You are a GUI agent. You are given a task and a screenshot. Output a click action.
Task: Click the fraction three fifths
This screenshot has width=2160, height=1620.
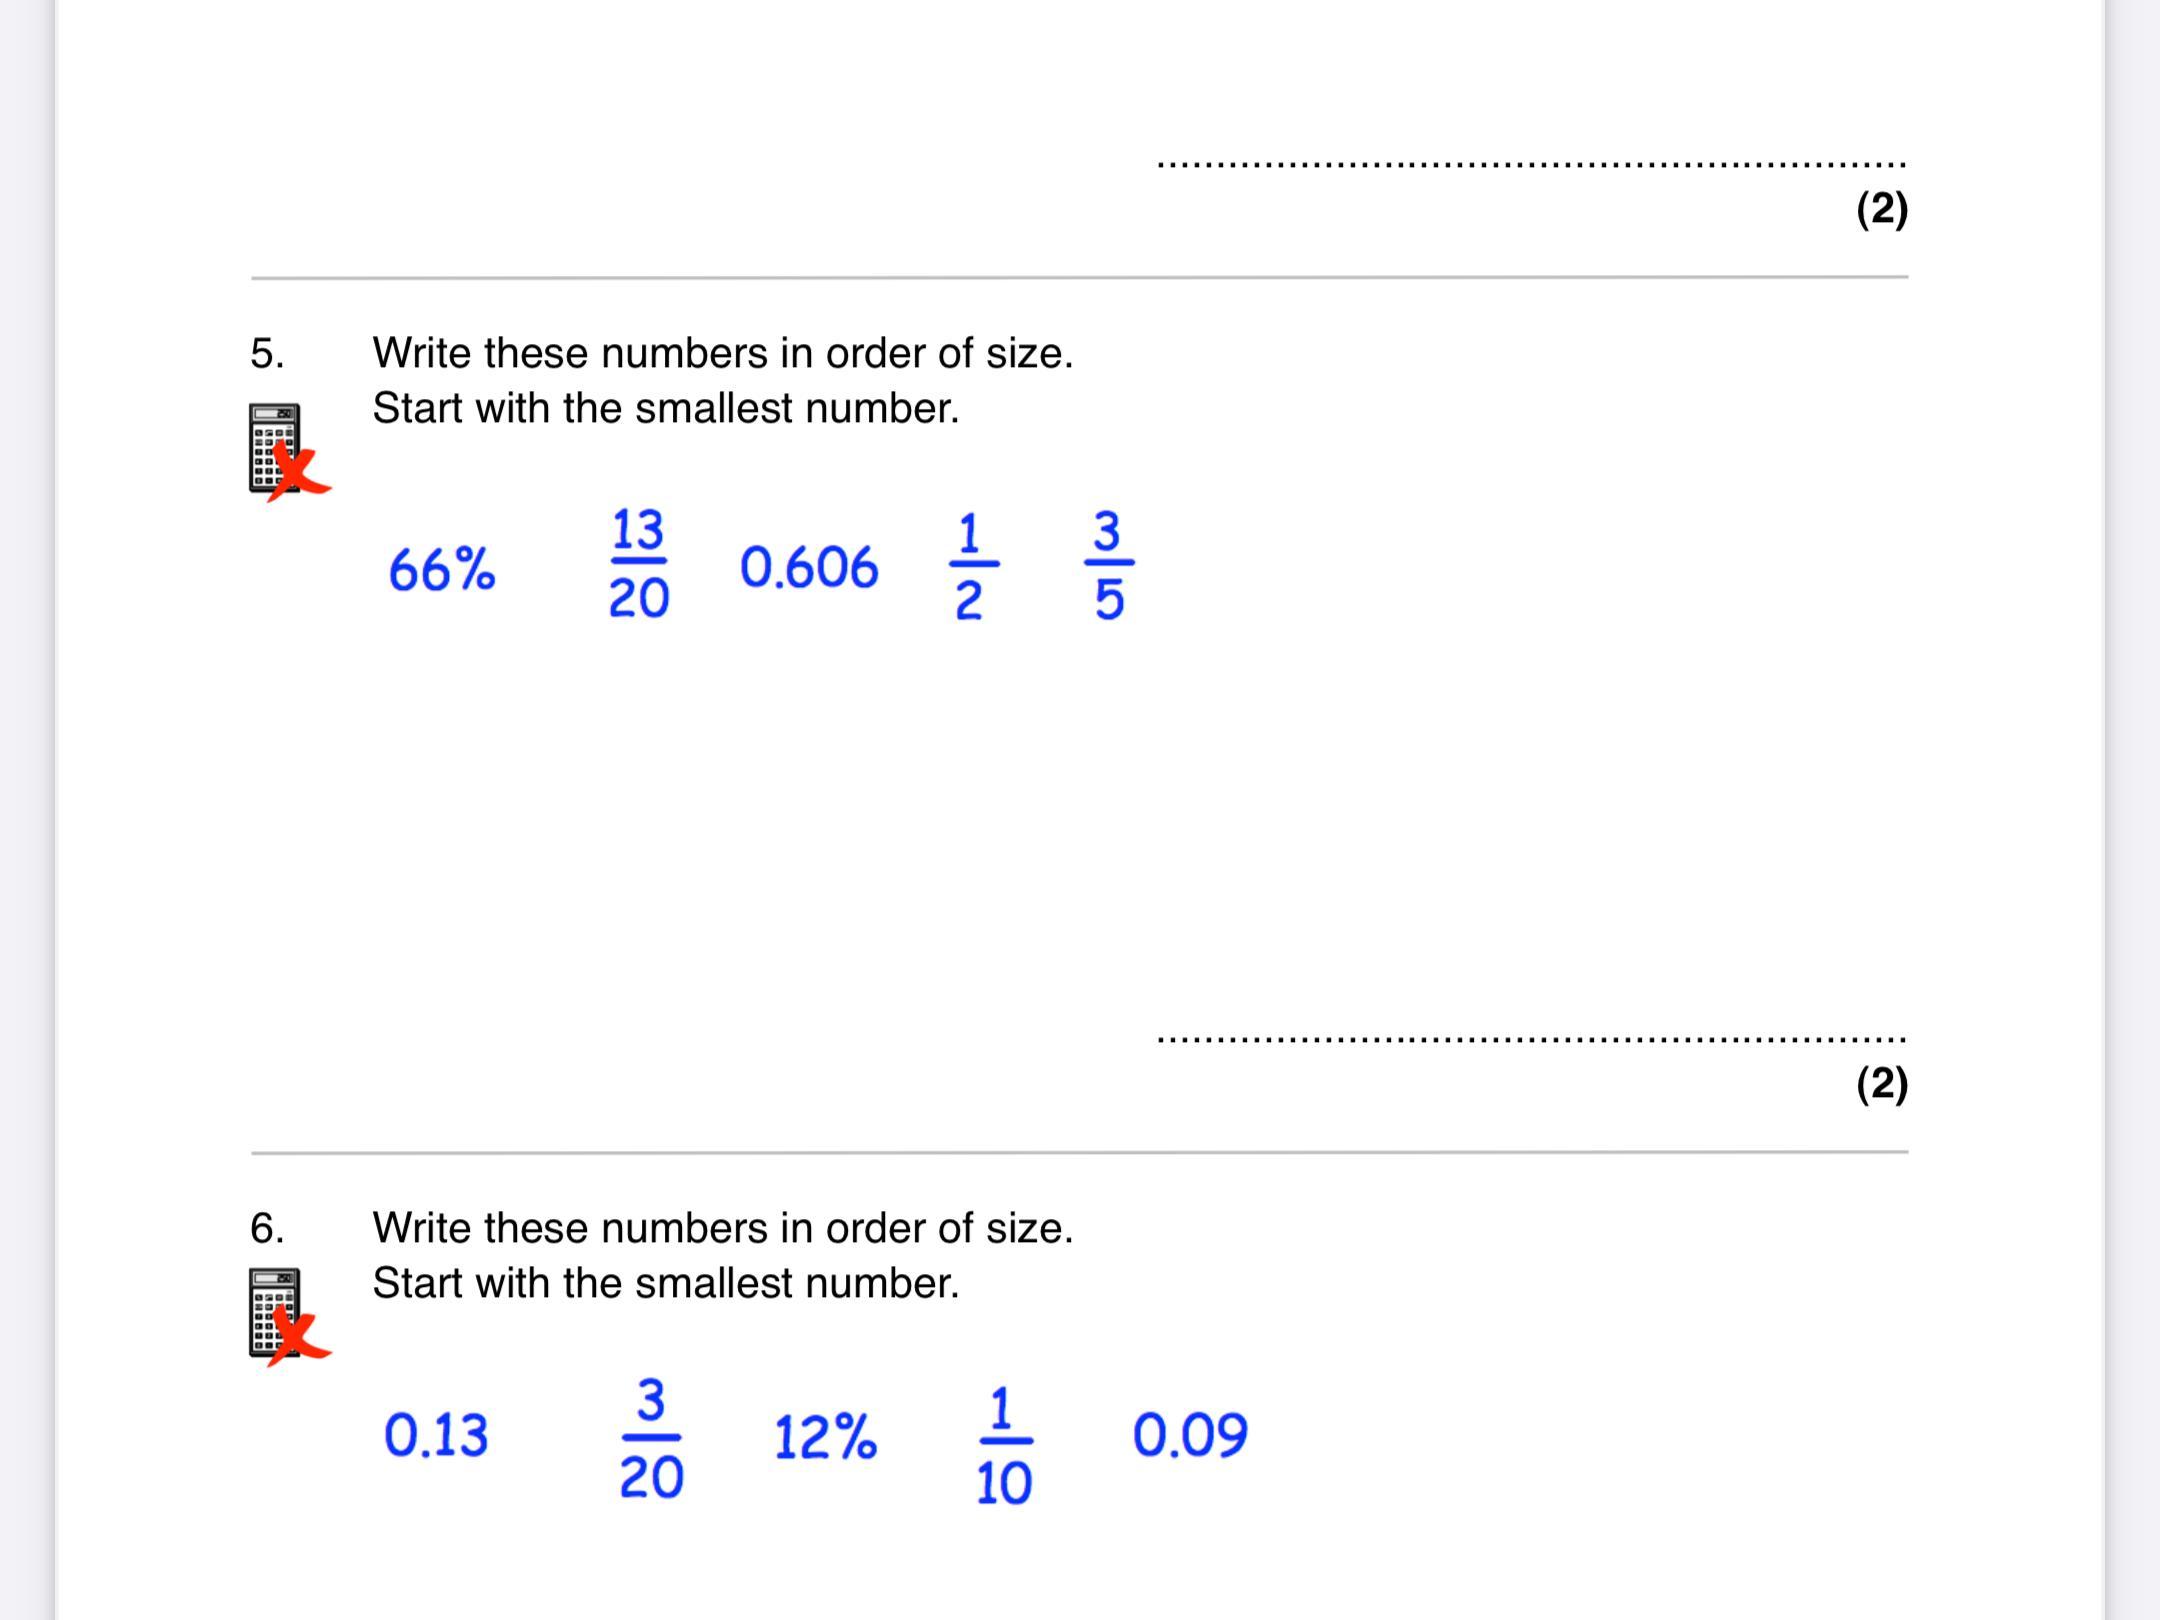click(1108, 566)
